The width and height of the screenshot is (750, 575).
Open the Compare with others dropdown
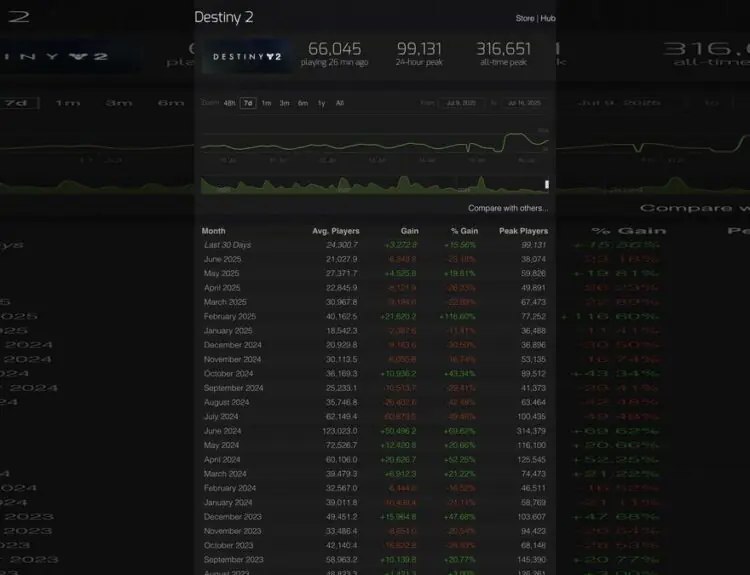[508, 208]
